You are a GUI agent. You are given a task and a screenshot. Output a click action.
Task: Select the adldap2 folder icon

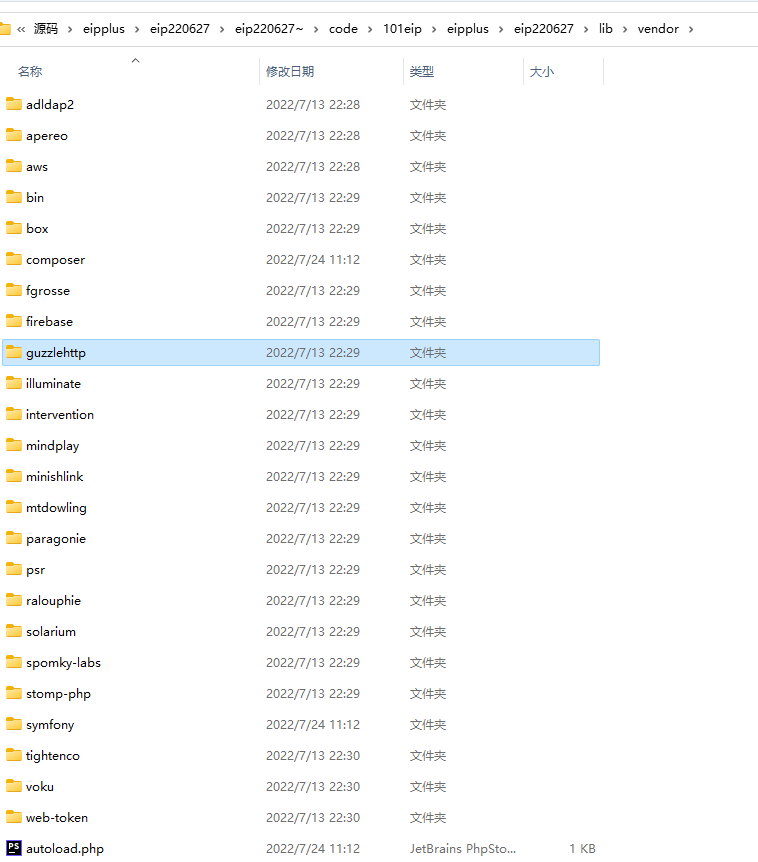14,104
